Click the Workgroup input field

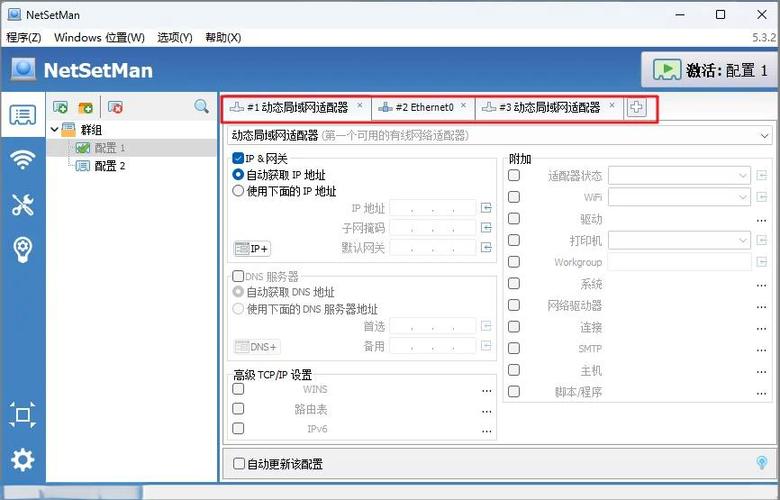[x=679, y=262]
